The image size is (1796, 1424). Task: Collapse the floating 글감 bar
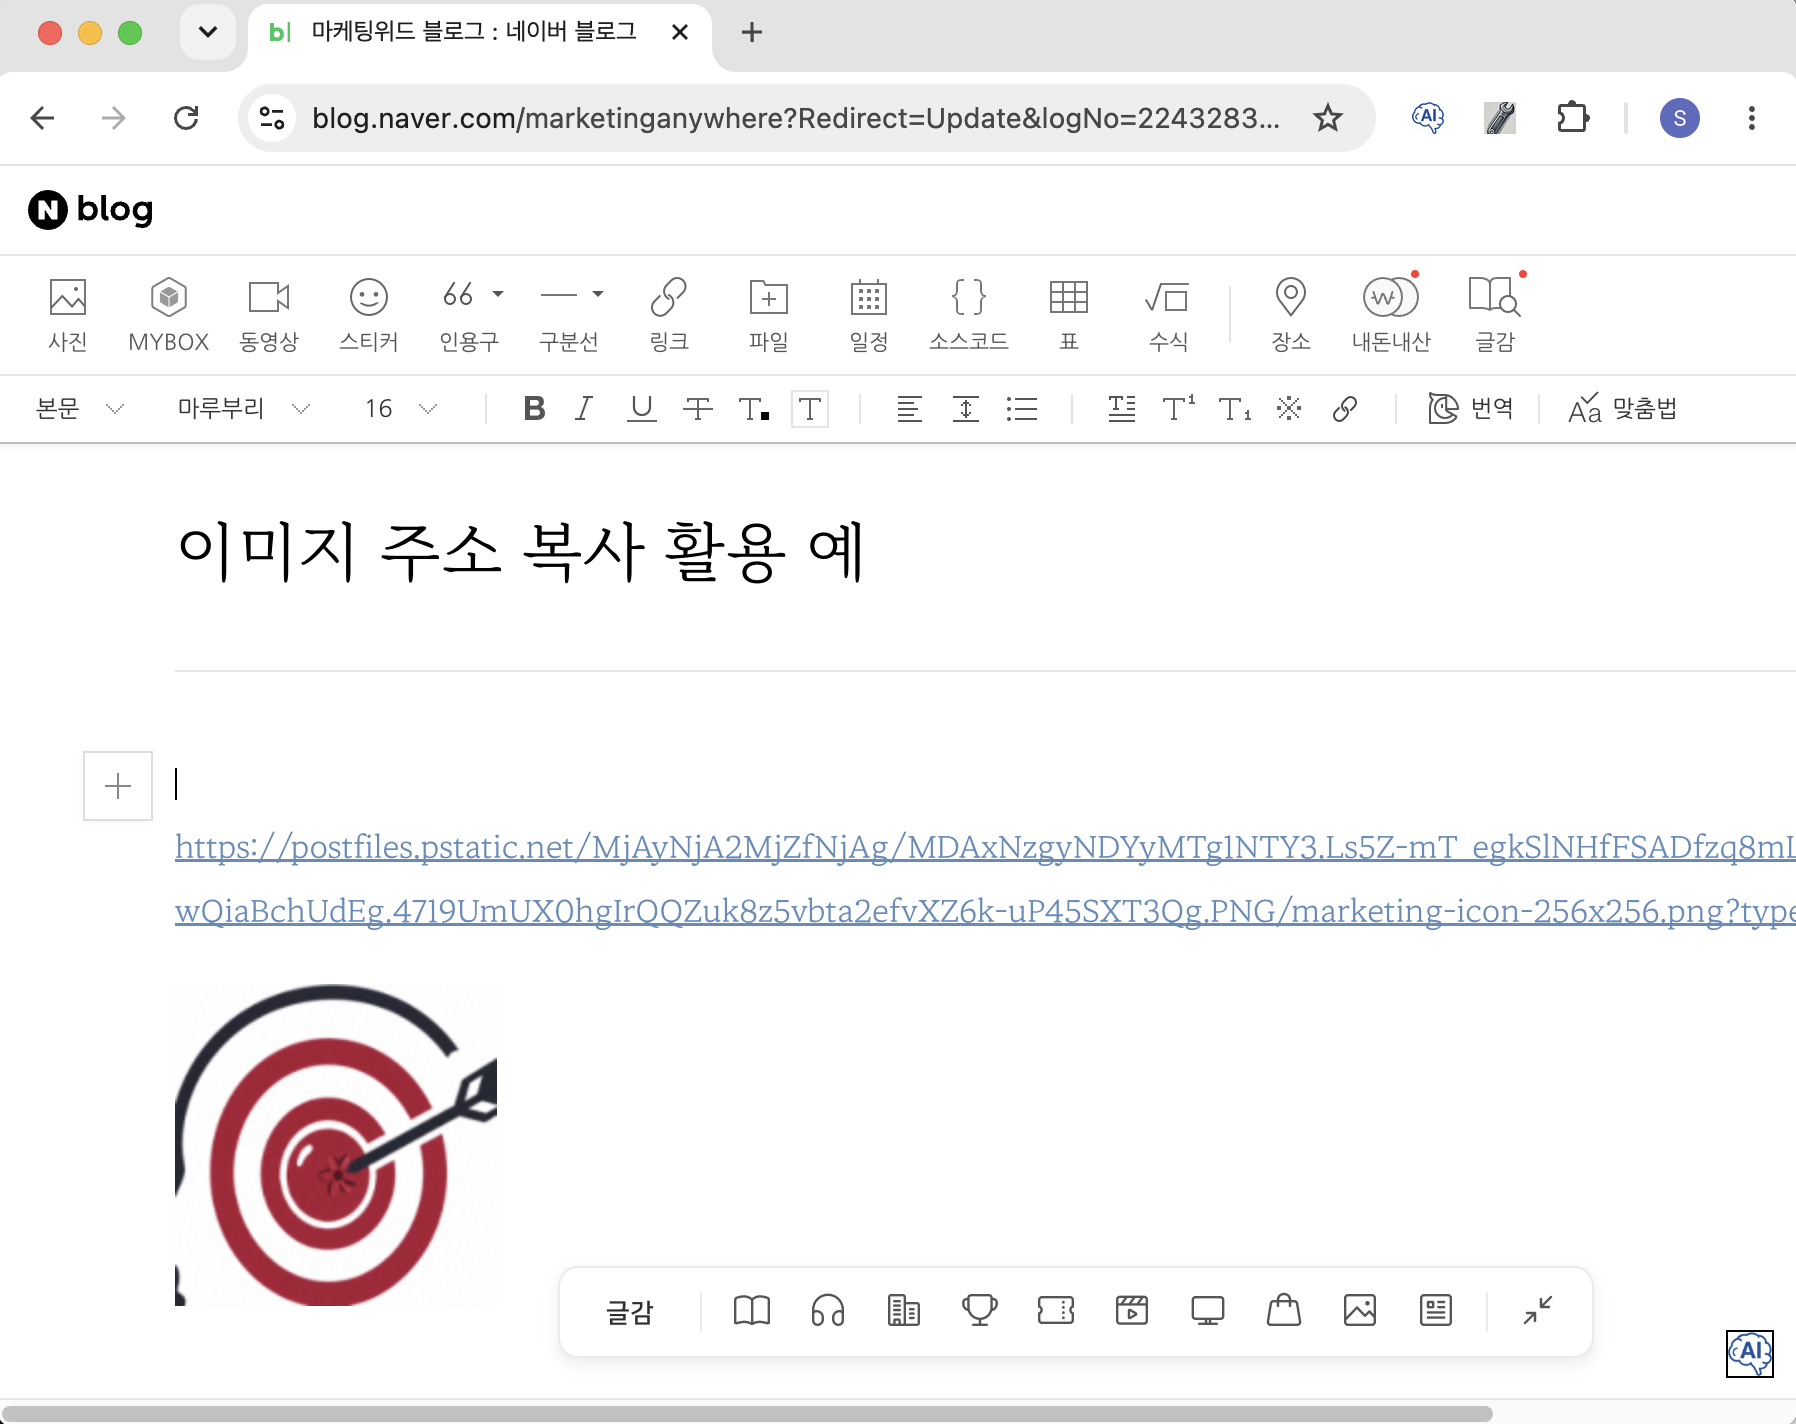1538,1310
